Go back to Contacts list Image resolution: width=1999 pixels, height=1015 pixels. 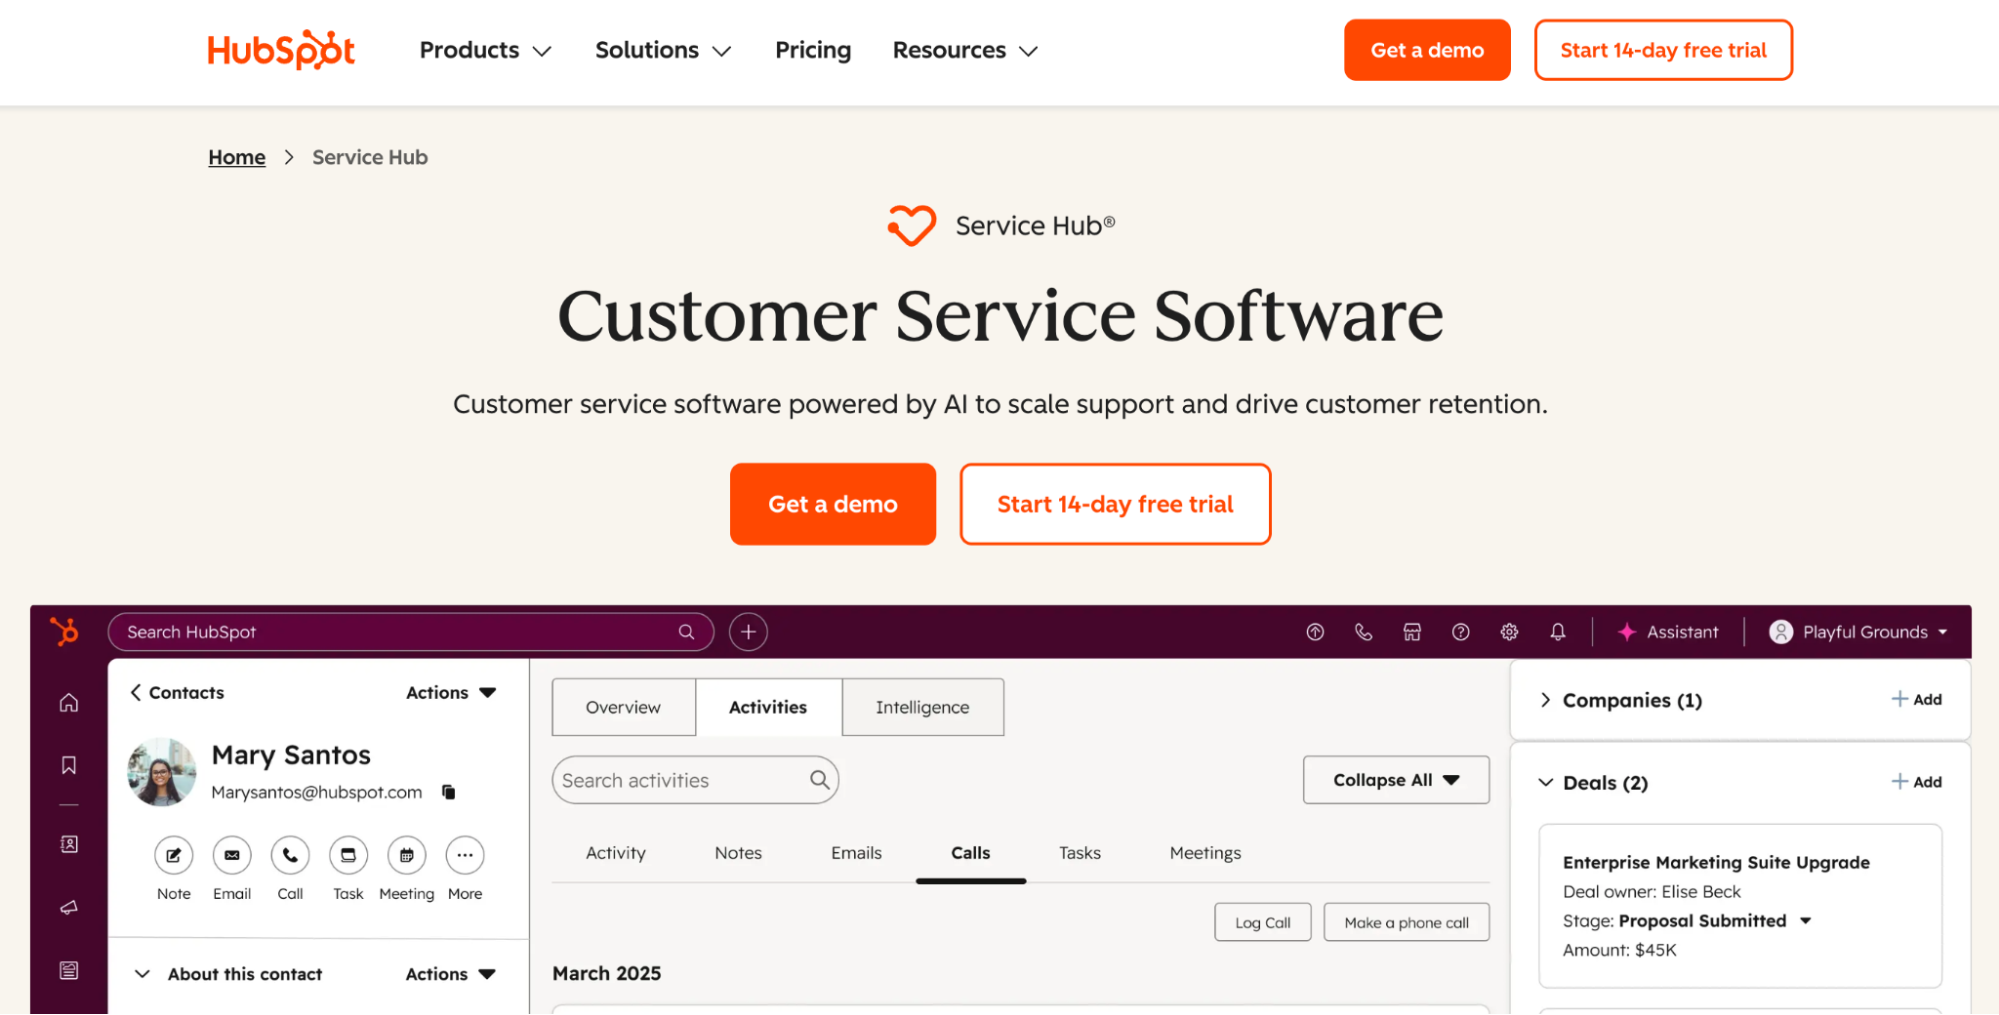177,692
